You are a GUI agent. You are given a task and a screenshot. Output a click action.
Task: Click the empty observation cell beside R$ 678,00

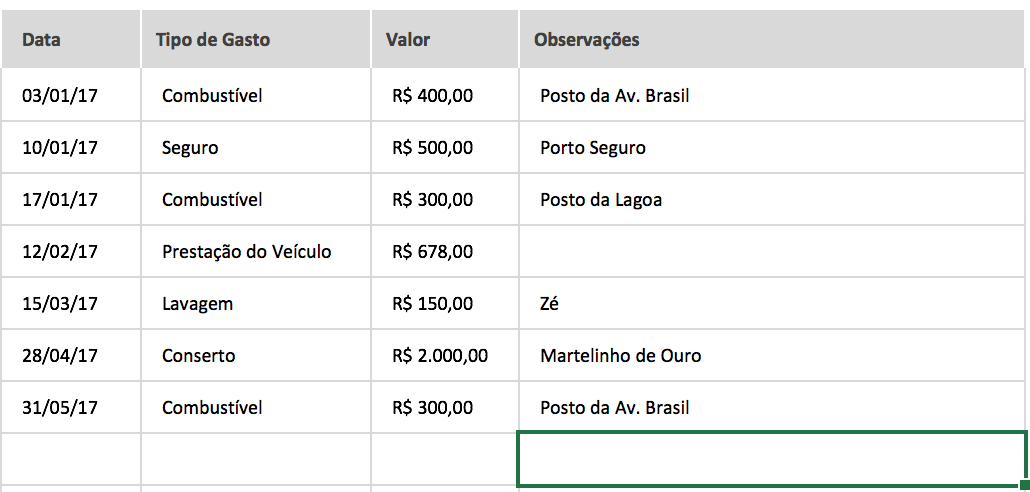pyautogui.click(x=772, y=252)
